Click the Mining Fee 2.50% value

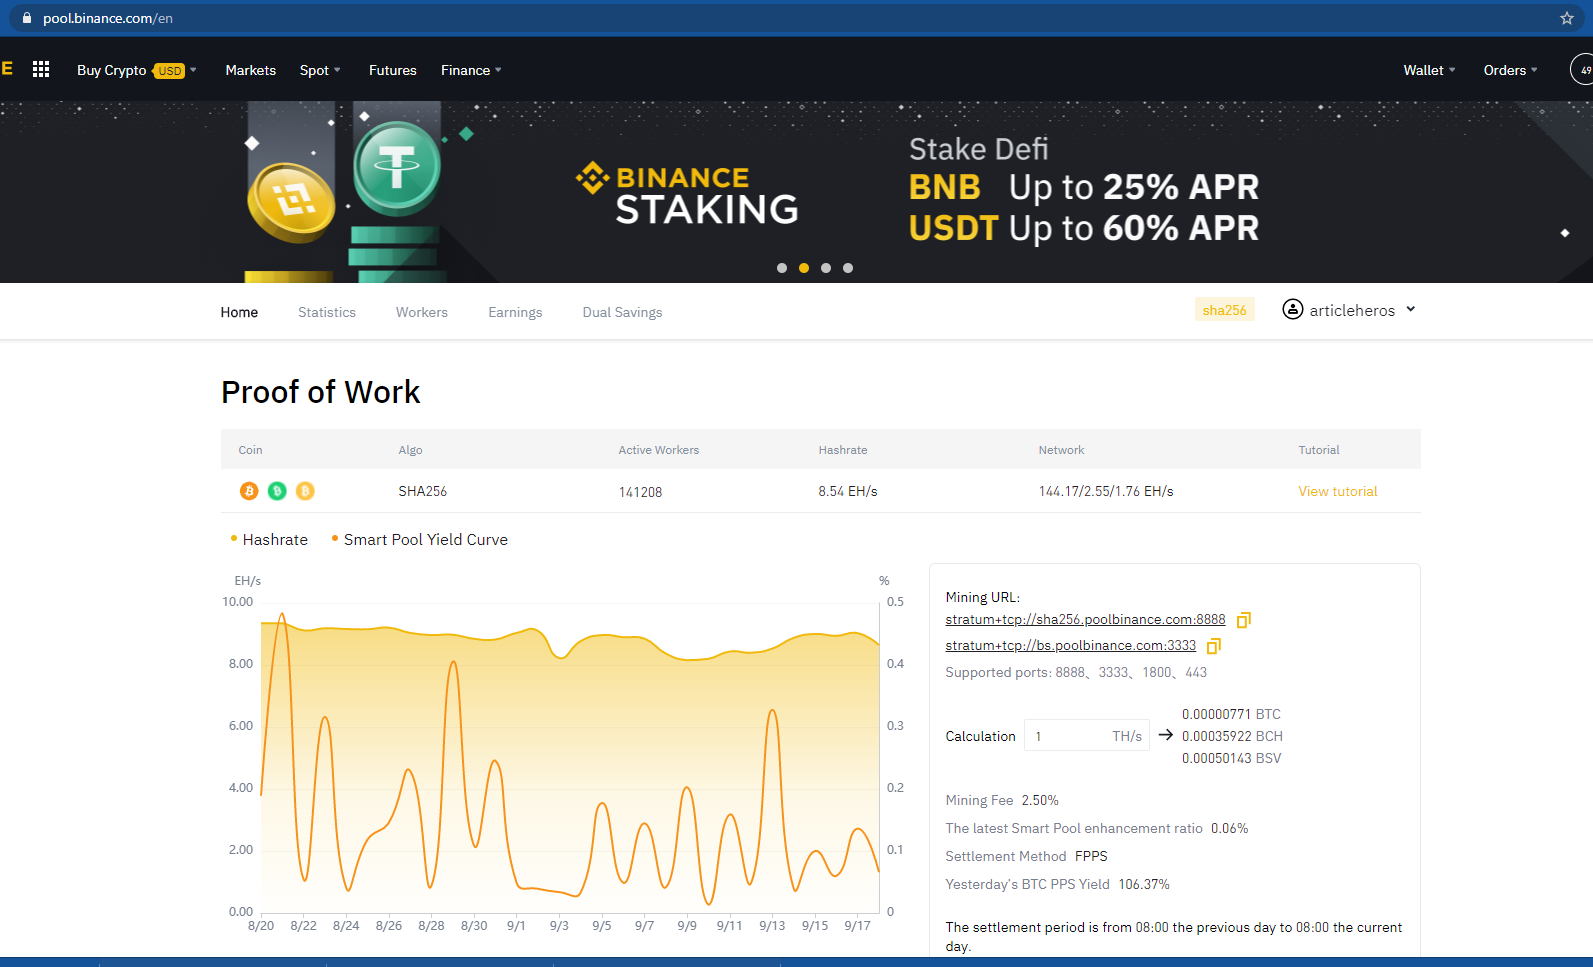coord(1040,800)
